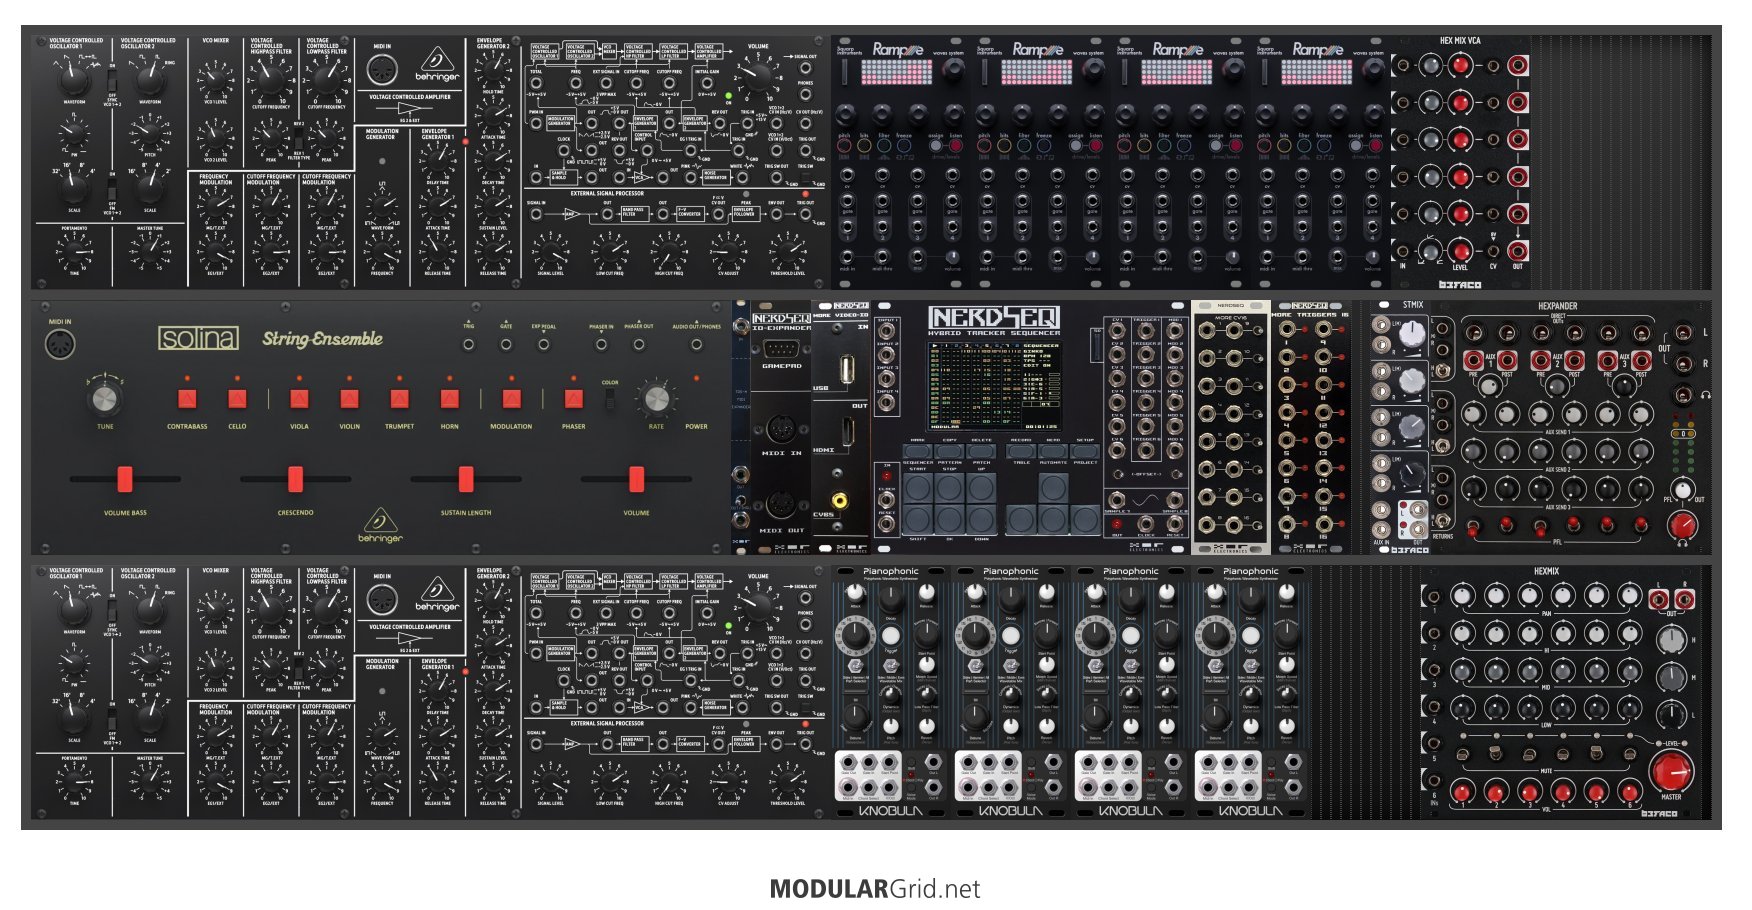Click the Hexmix channel 1 VOL knob

coord(1463,792)
